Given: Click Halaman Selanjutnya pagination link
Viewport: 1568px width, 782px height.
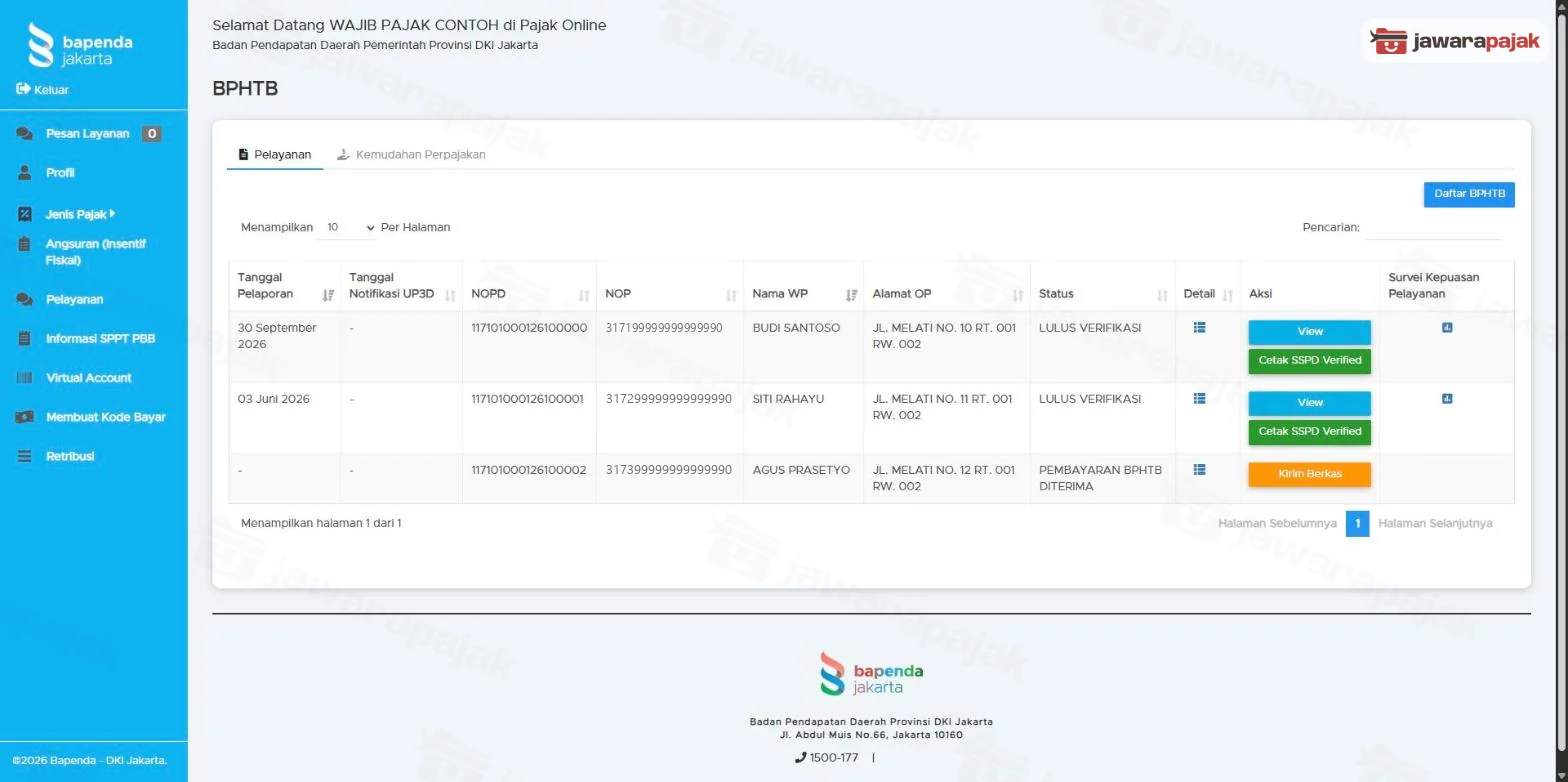Looking at the screenshot, I should click(x=1435, y=524).
